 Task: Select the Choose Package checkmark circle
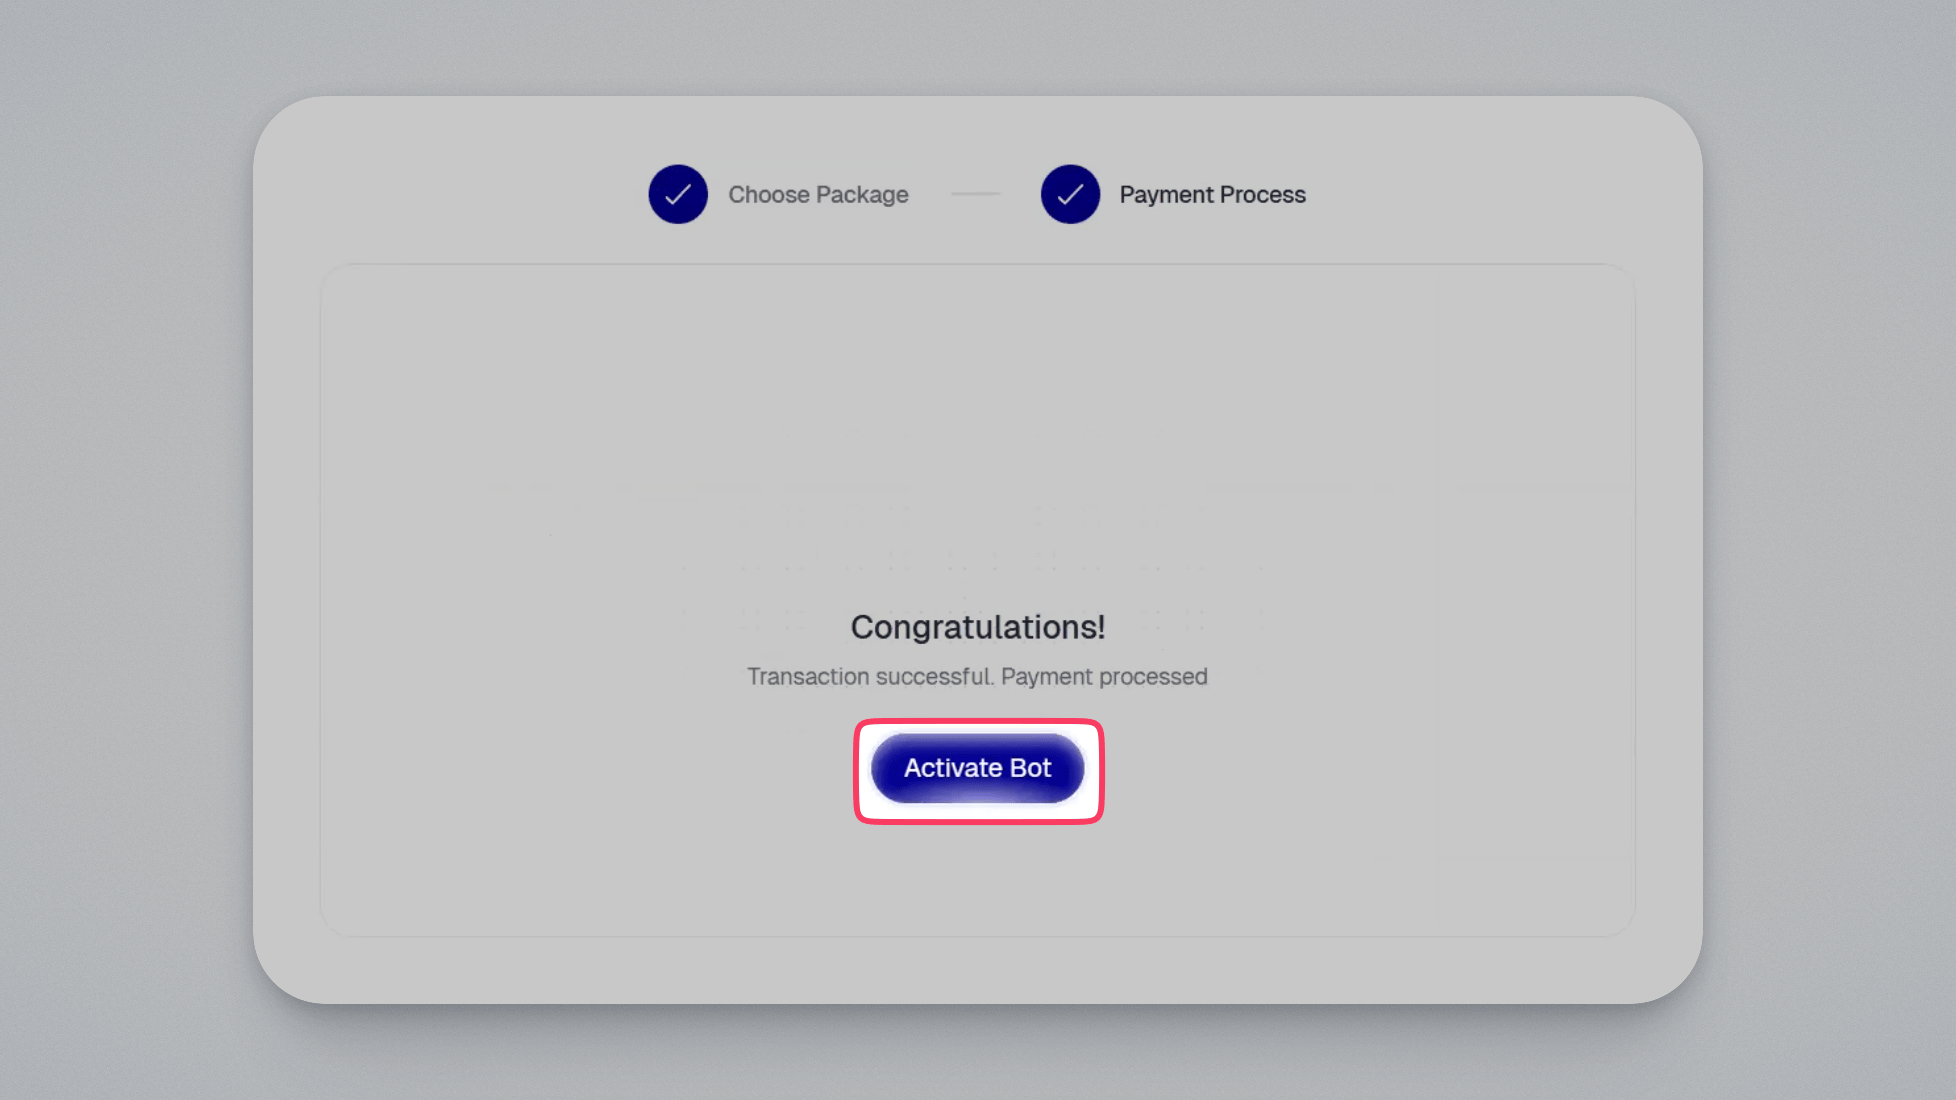[678, 194]
